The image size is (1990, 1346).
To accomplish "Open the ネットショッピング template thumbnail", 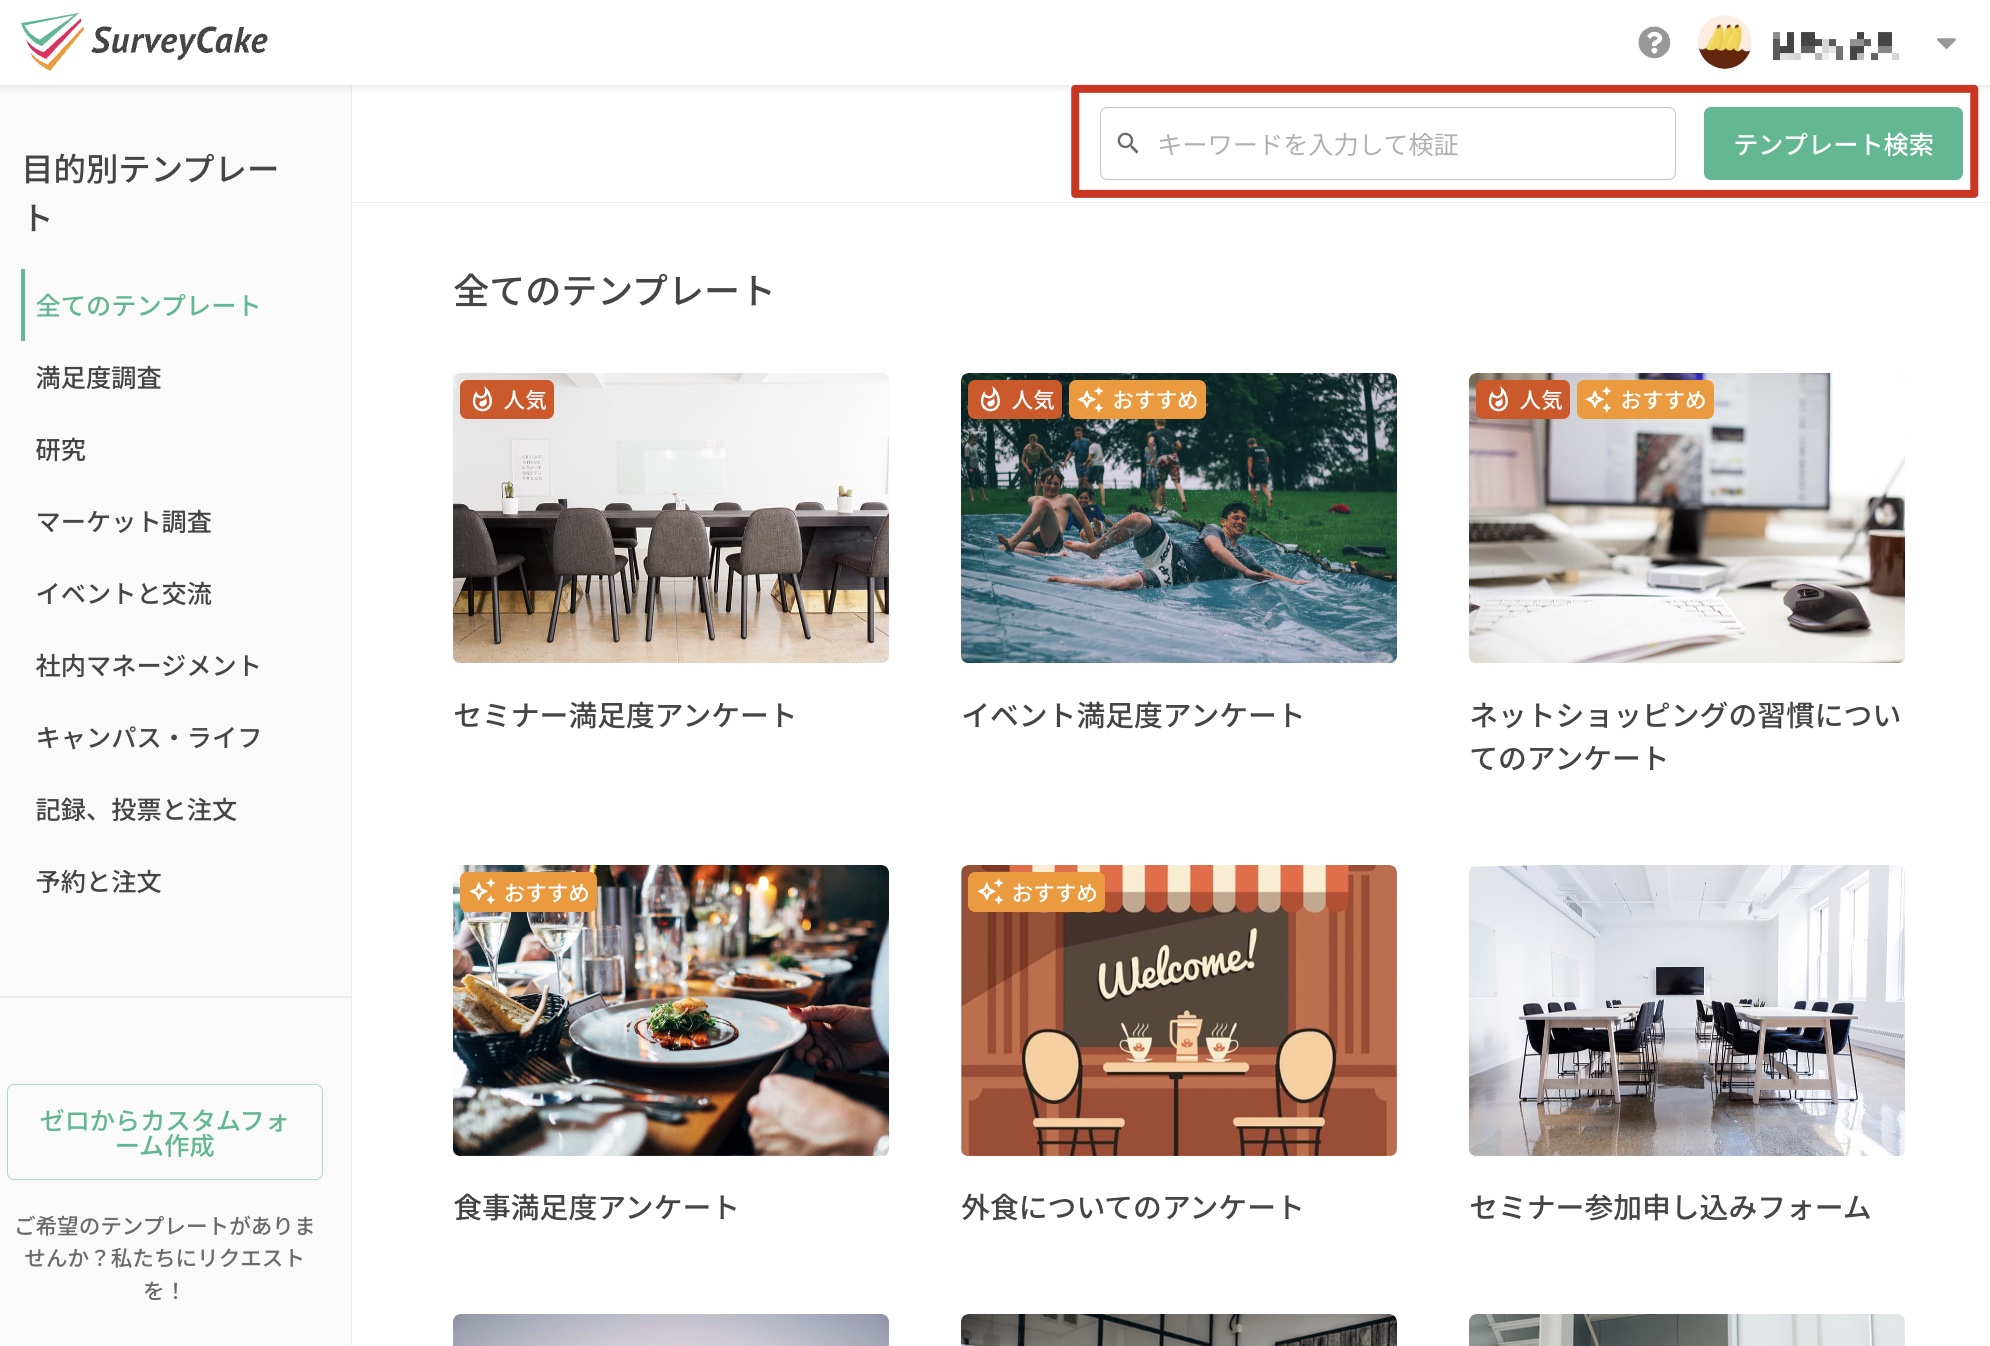I will click(1687, 518).
